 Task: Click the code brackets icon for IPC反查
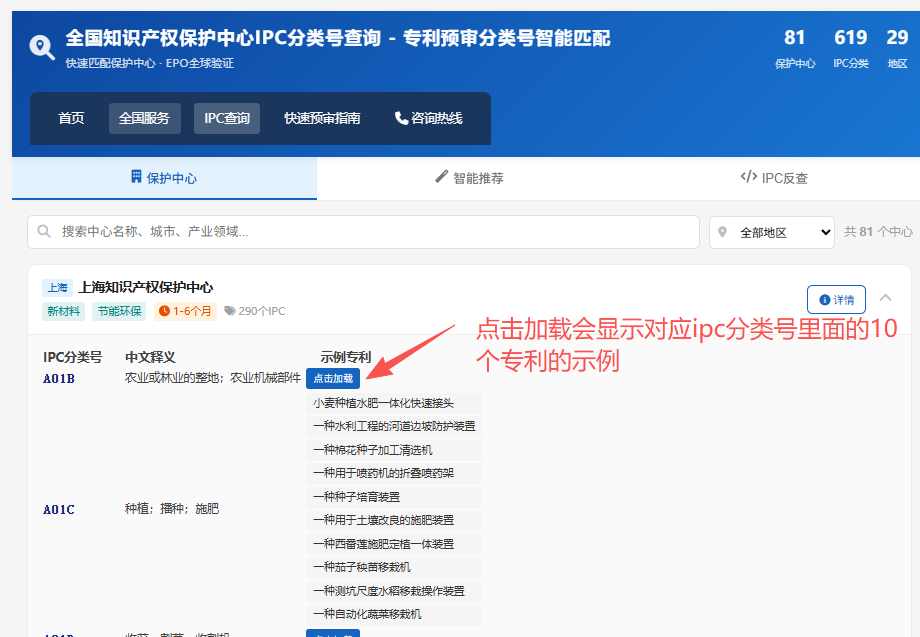[x=749, y=177]
